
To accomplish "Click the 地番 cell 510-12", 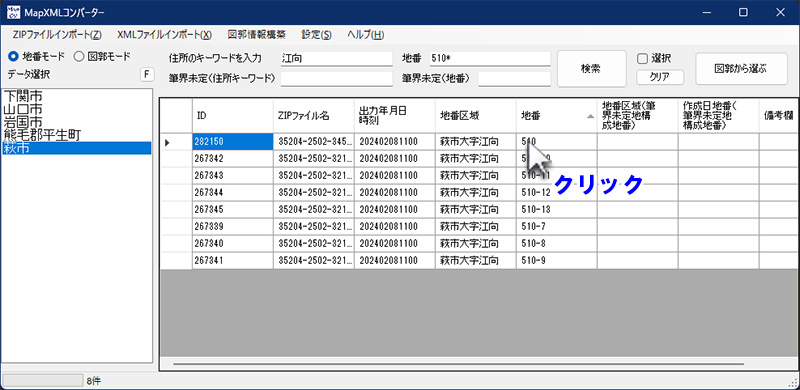I will tap(557, 192).
